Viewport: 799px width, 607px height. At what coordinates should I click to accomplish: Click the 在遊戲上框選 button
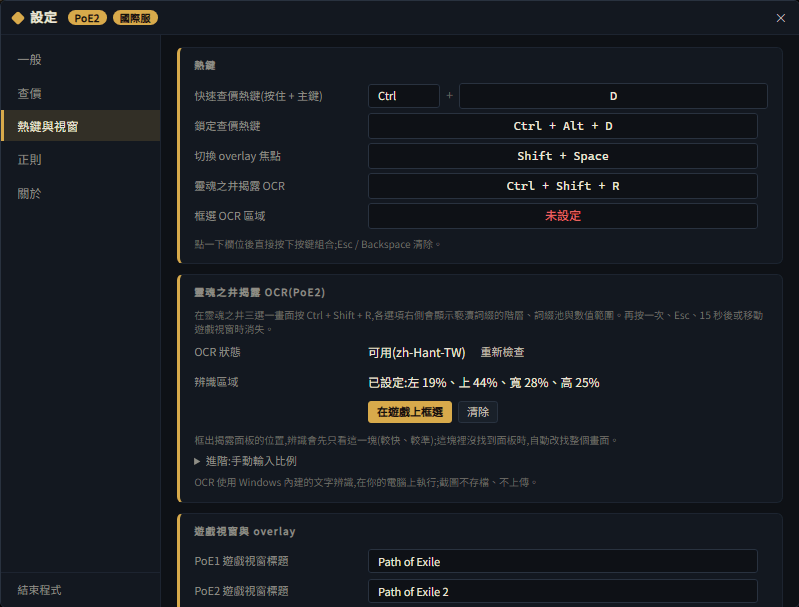tap(410, 412)
